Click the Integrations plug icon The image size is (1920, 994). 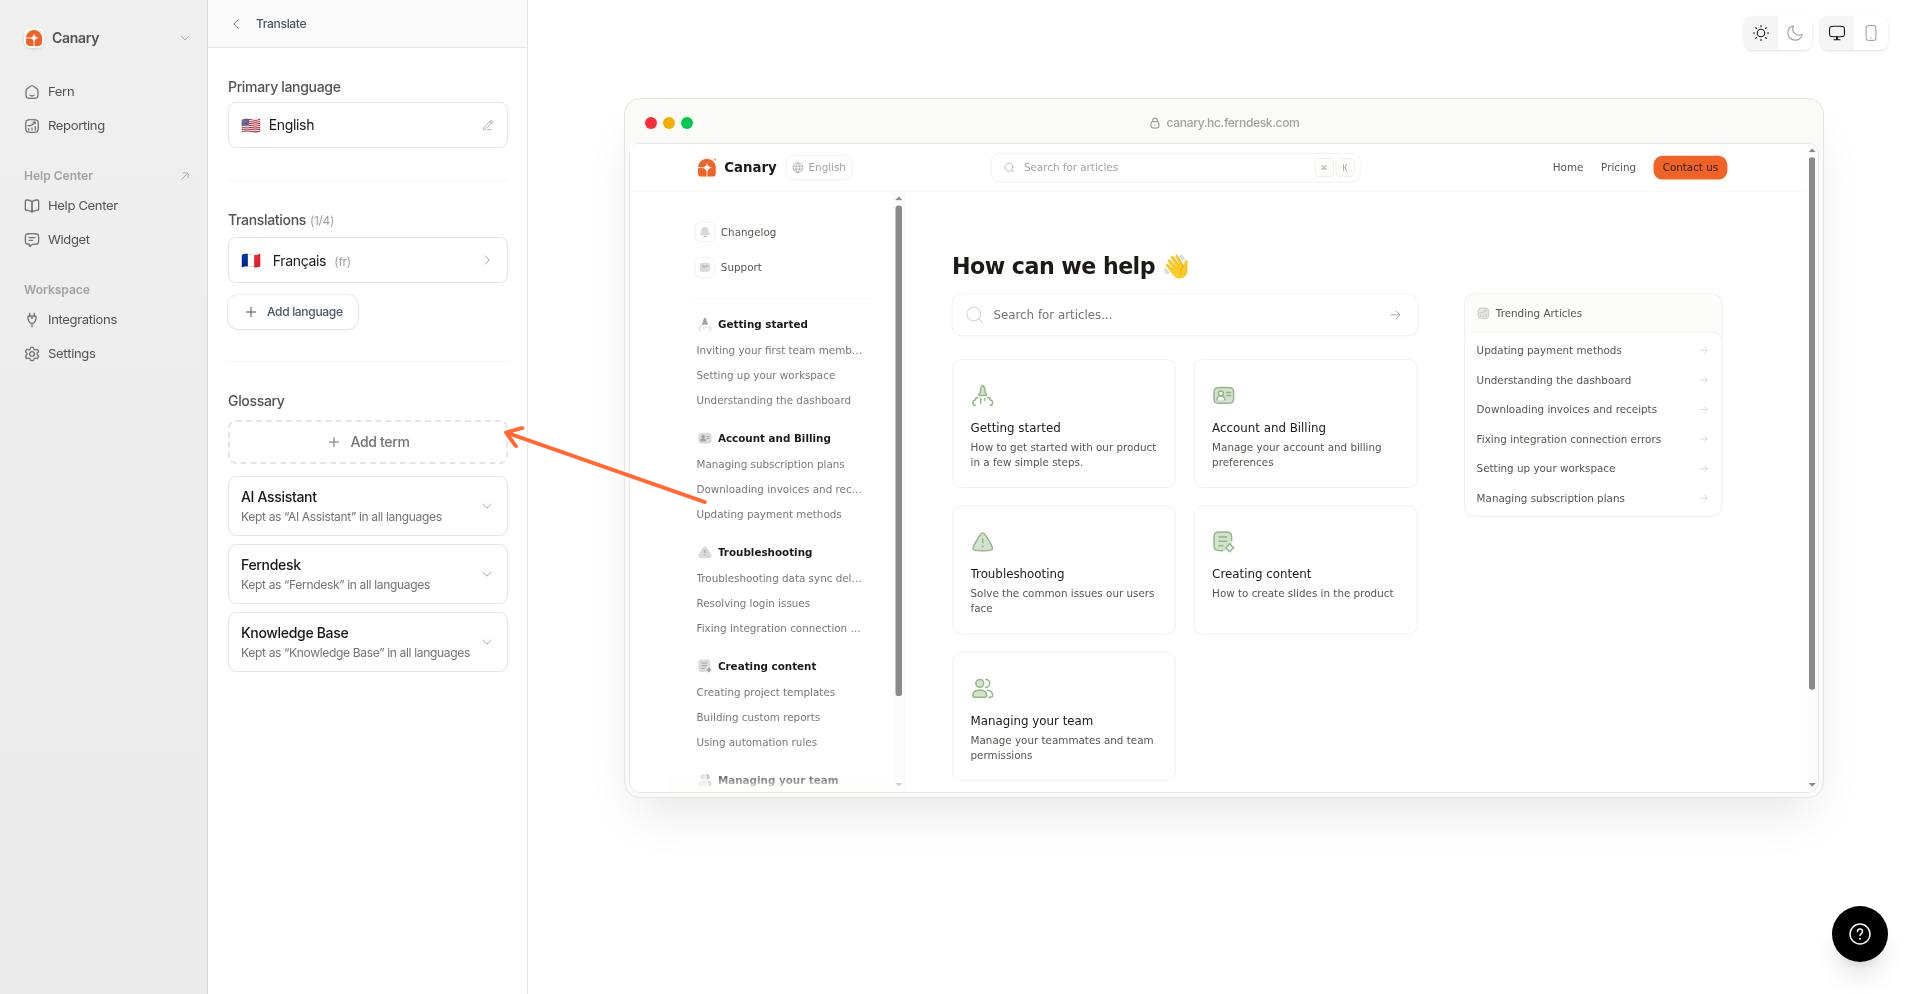coord(32,320)
